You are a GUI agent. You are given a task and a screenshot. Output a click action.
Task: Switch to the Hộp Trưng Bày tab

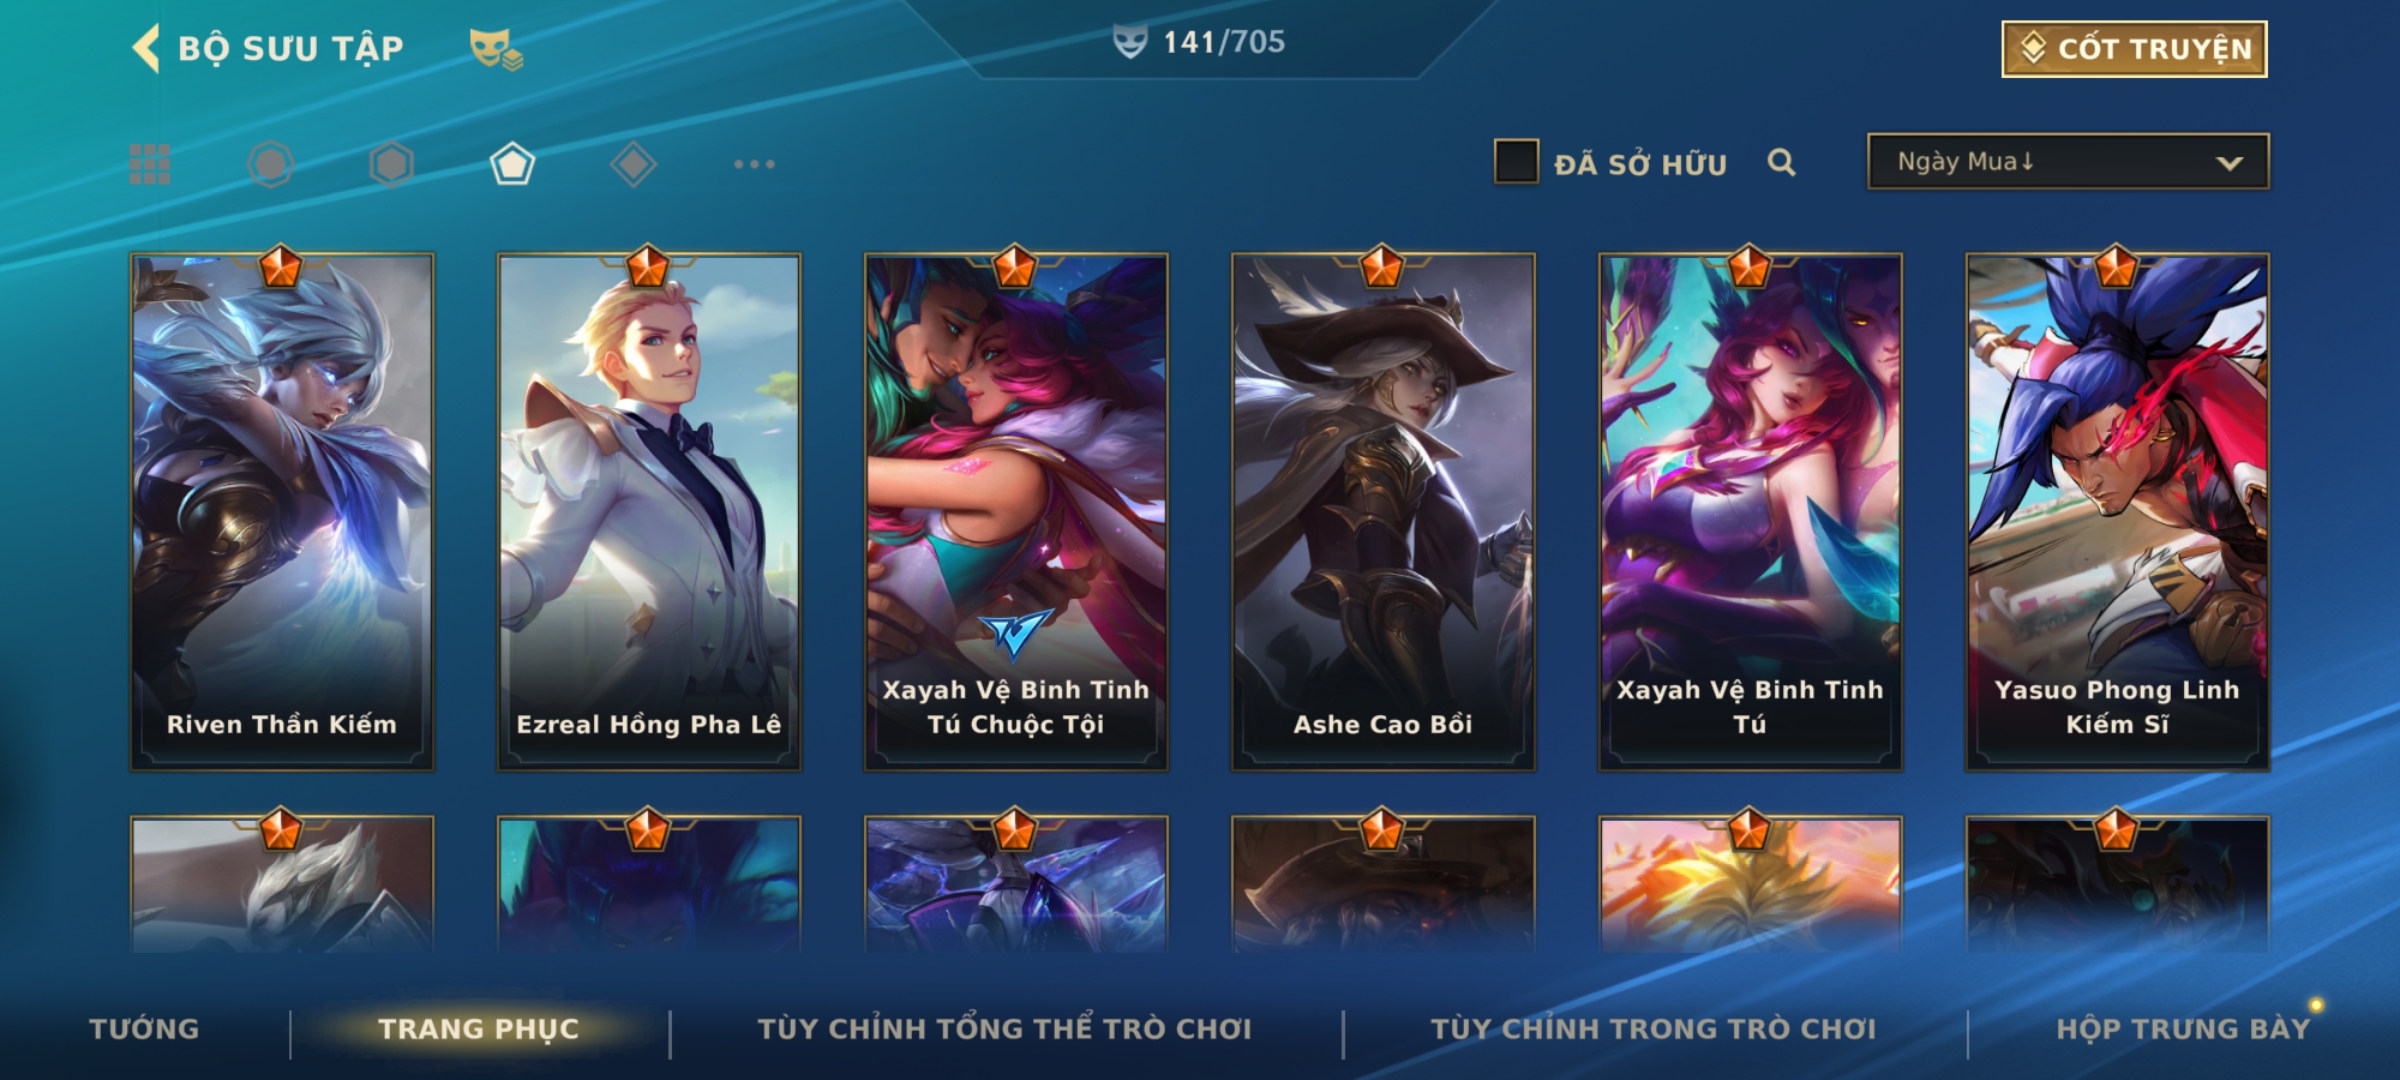coord(2183,1028)
